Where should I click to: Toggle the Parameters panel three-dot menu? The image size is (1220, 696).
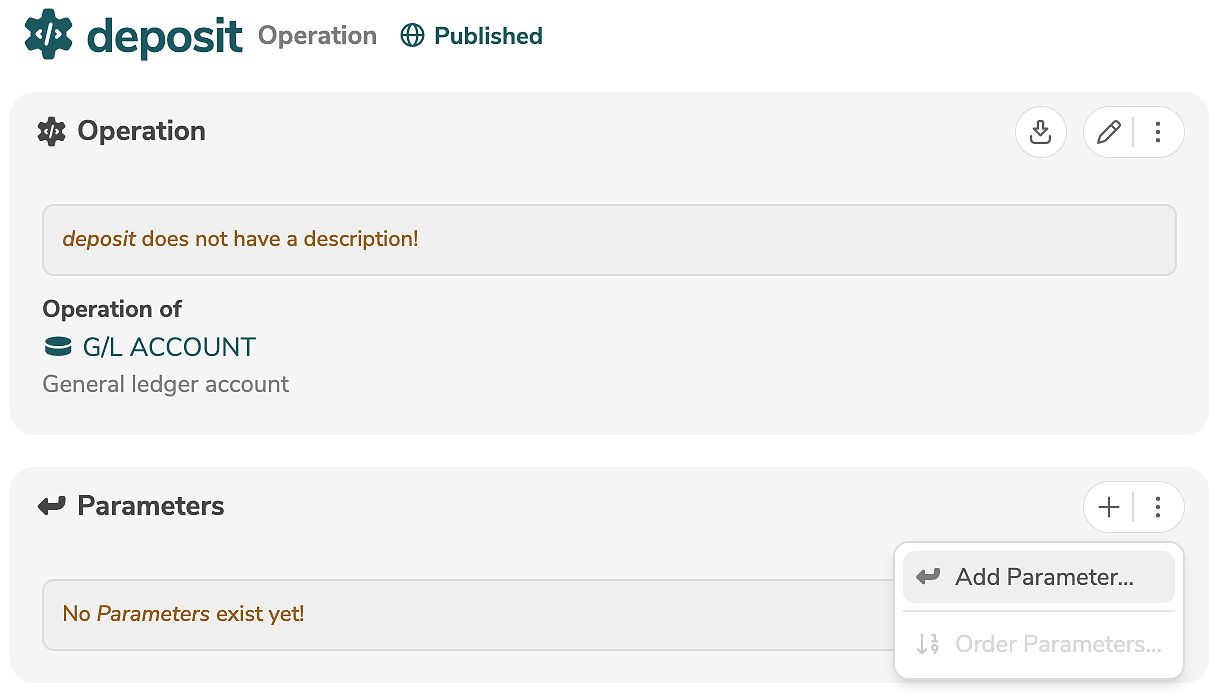(x=1158, y=507)
